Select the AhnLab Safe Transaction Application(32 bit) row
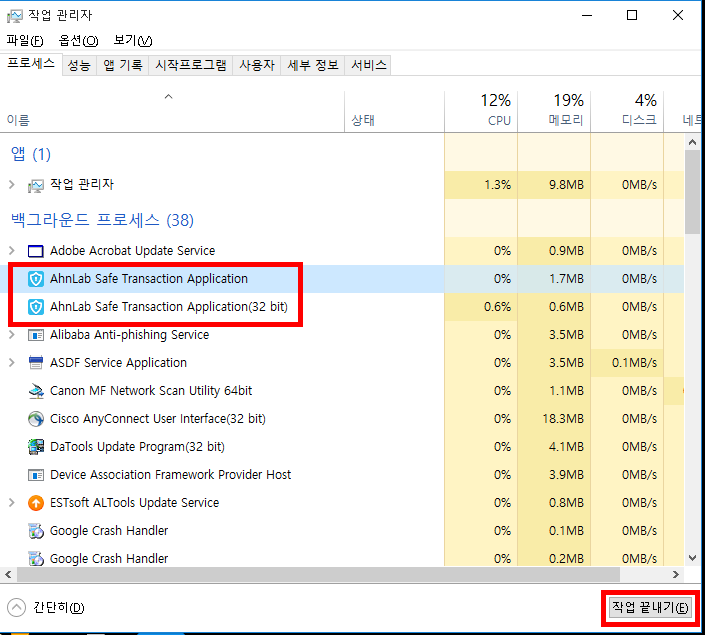 (x=342, y=307)
